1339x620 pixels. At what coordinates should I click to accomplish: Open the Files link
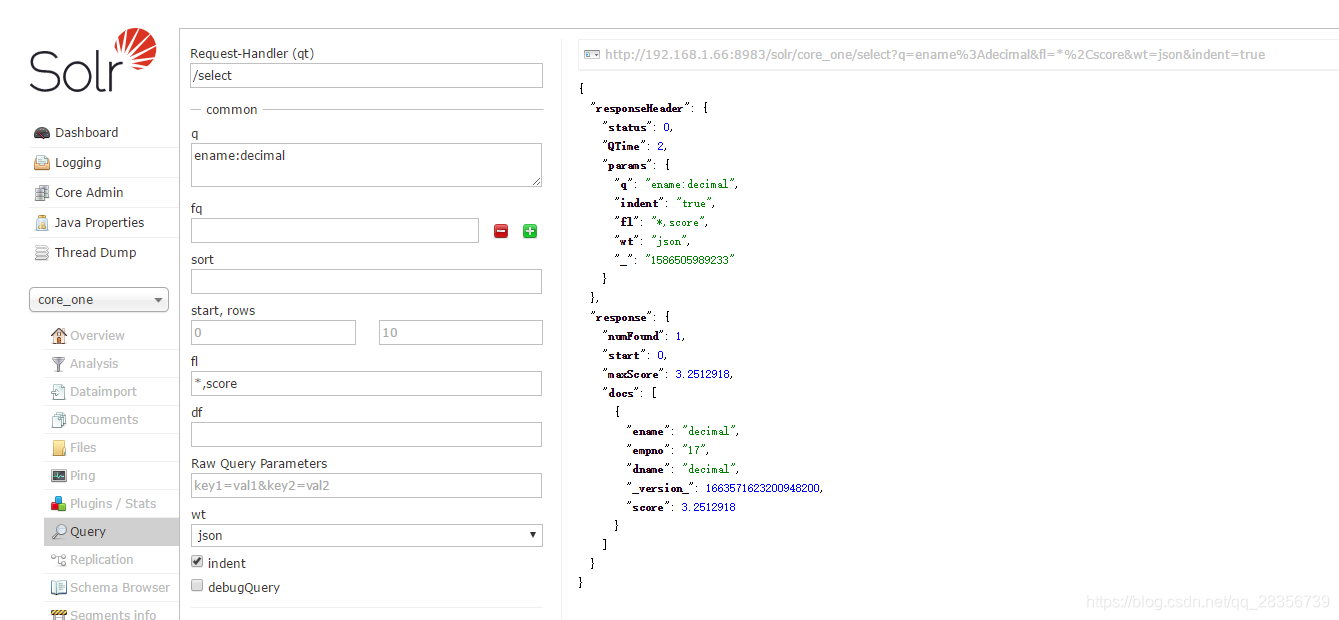[83, 448]
